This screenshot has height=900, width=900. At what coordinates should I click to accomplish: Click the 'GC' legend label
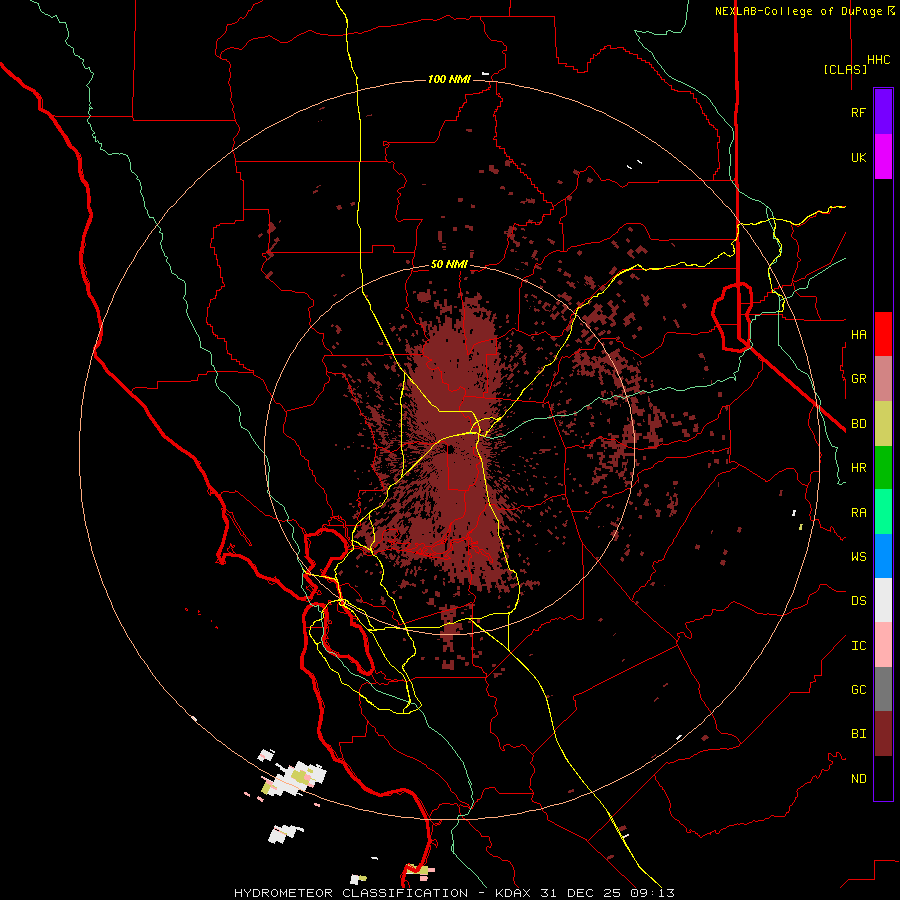pyautogui.click(x=858, y=690)
